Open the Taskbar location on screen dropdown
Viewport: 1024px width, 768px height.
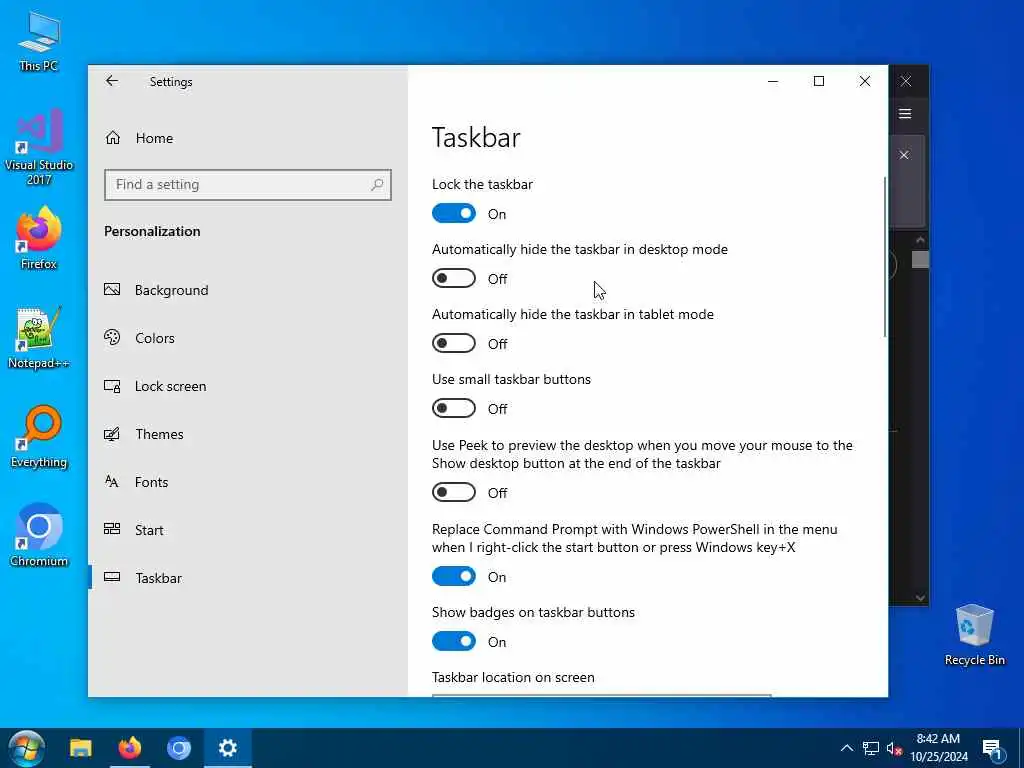tap(601, 696)
